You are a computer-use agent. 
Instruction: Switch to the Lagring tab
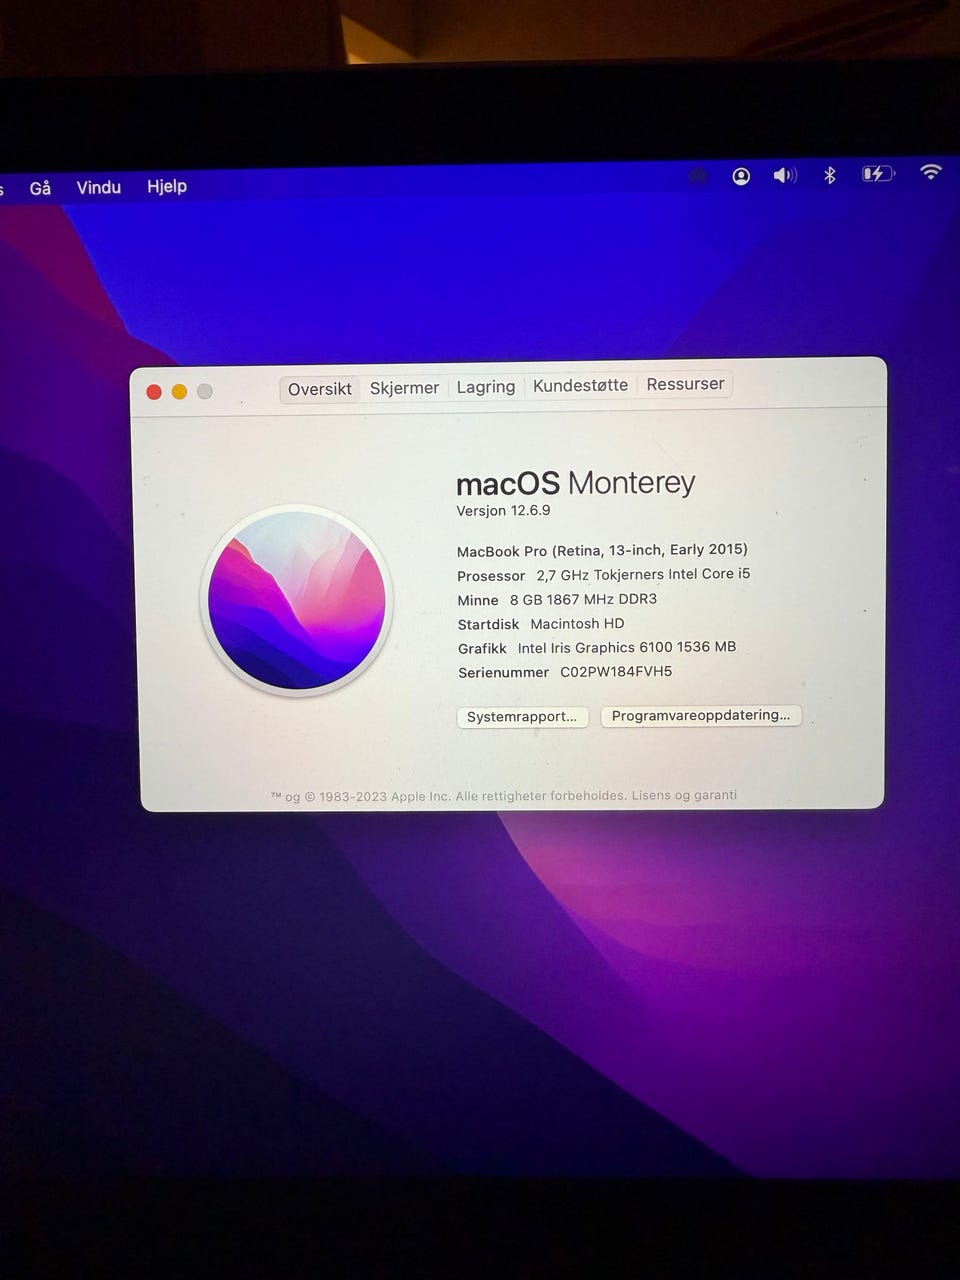(x=486, y=387)
